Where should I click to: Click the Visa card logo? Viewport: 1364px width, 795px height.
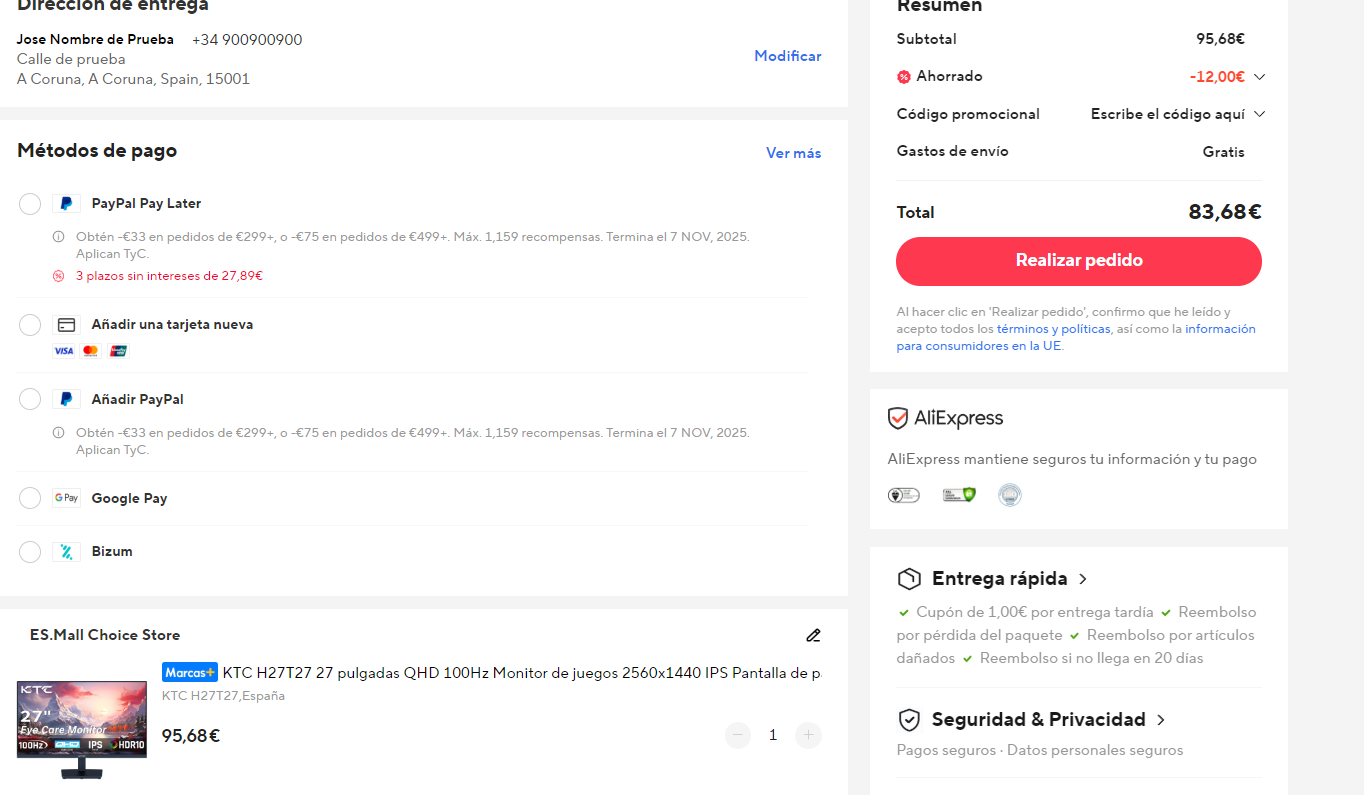point(64,351)
